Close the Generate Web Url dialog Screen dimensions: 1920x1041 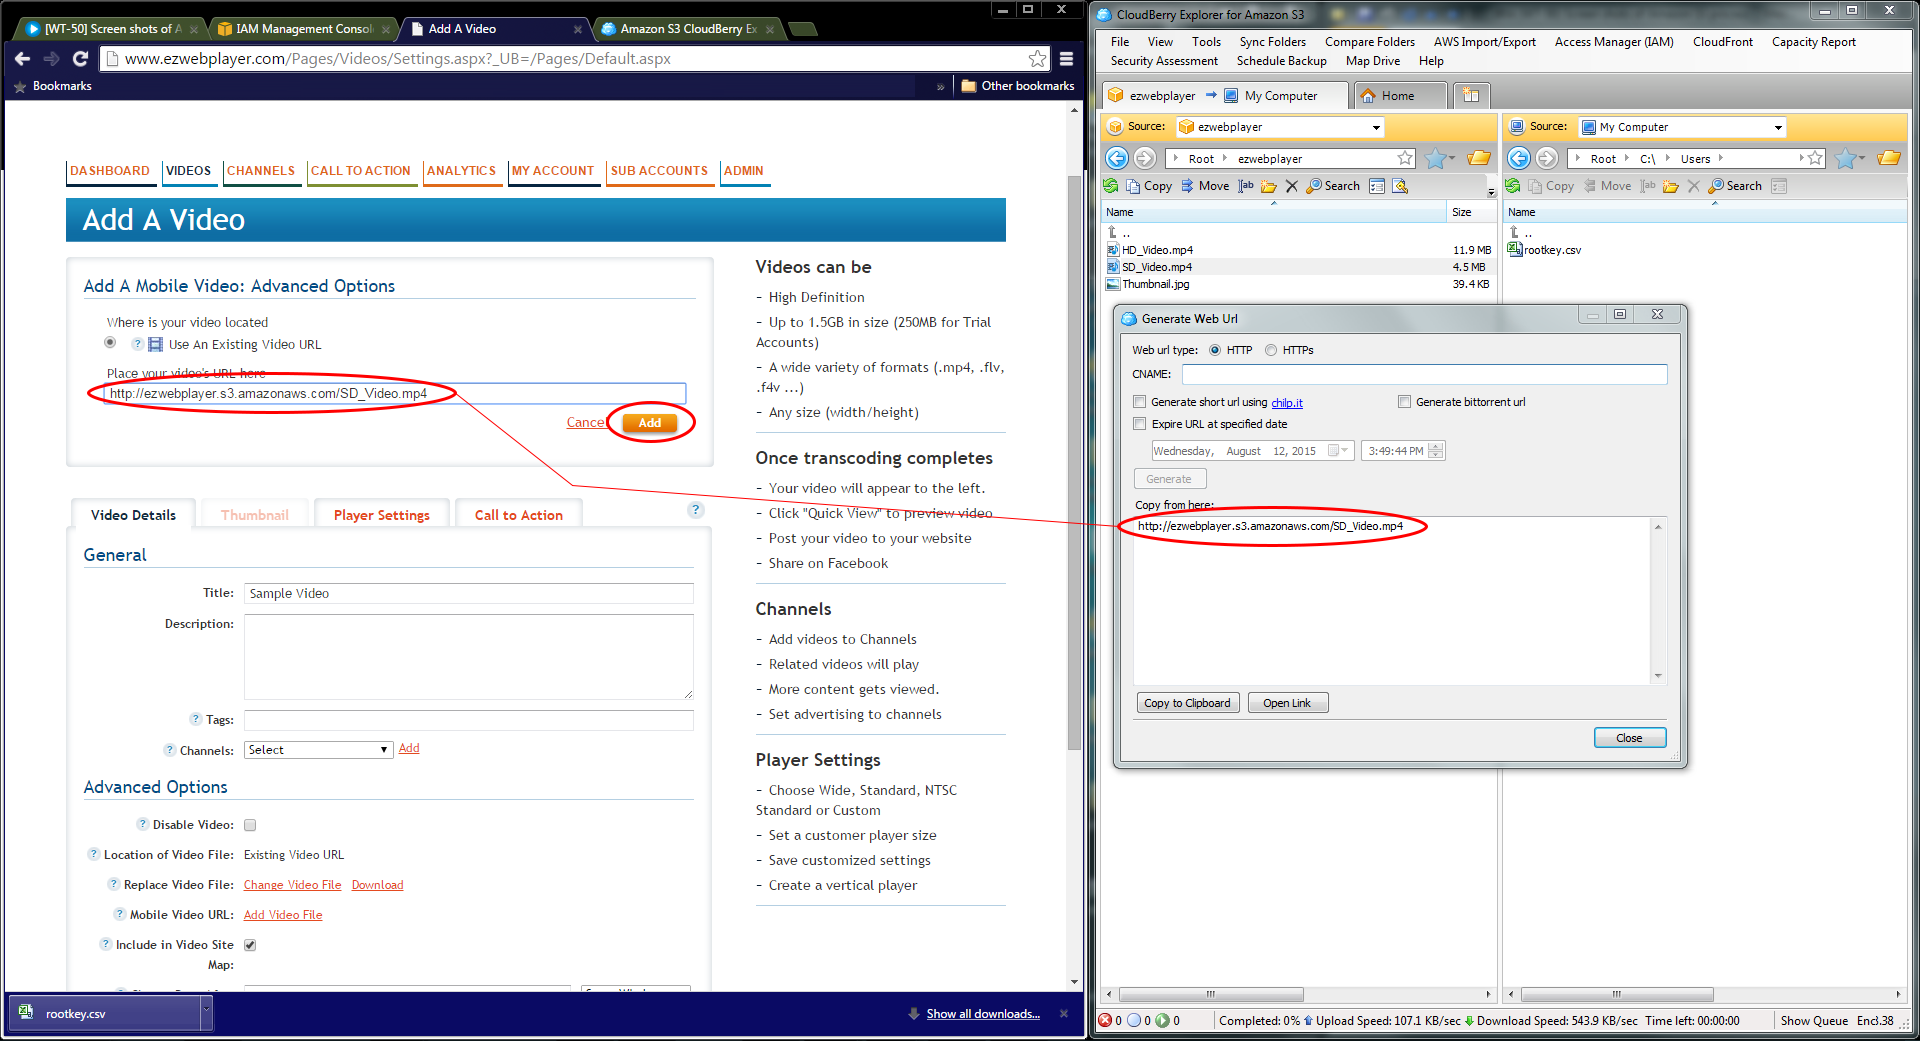pyautogui.click(x=1629, y=738)
